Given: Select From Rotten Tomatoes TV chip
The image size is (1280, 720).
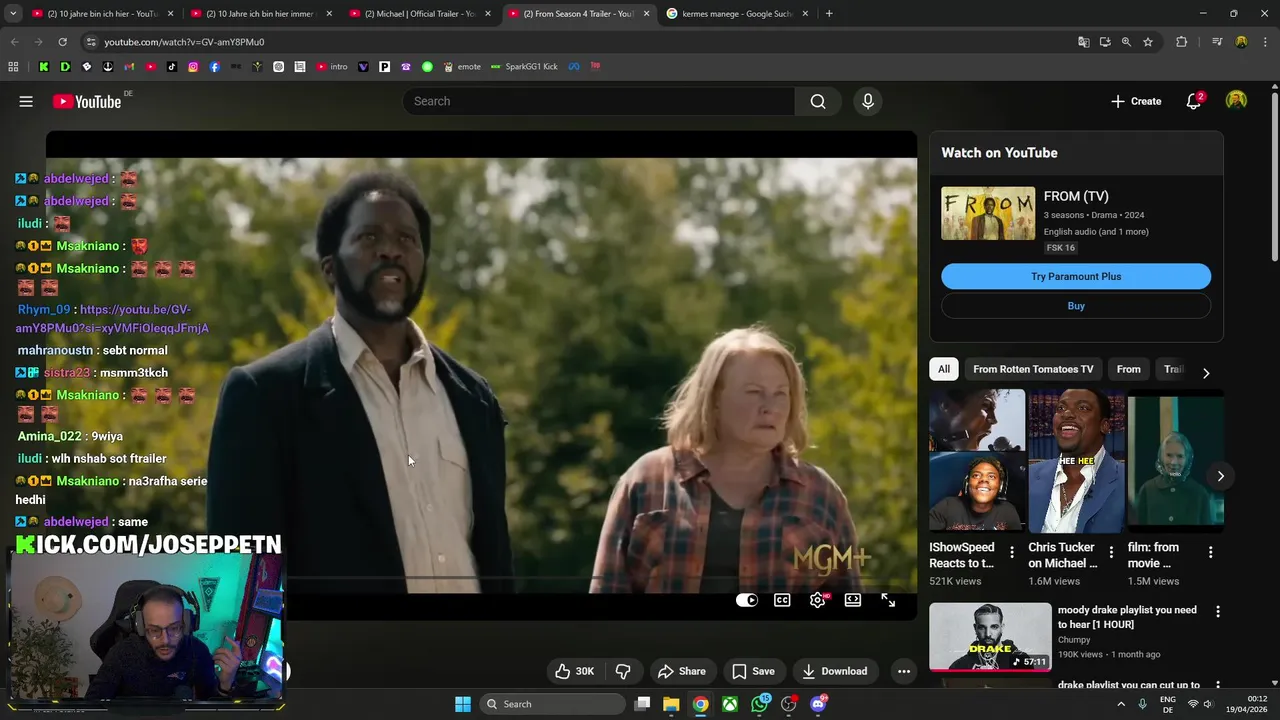Looking at the screenshot, I should 1033,369.
